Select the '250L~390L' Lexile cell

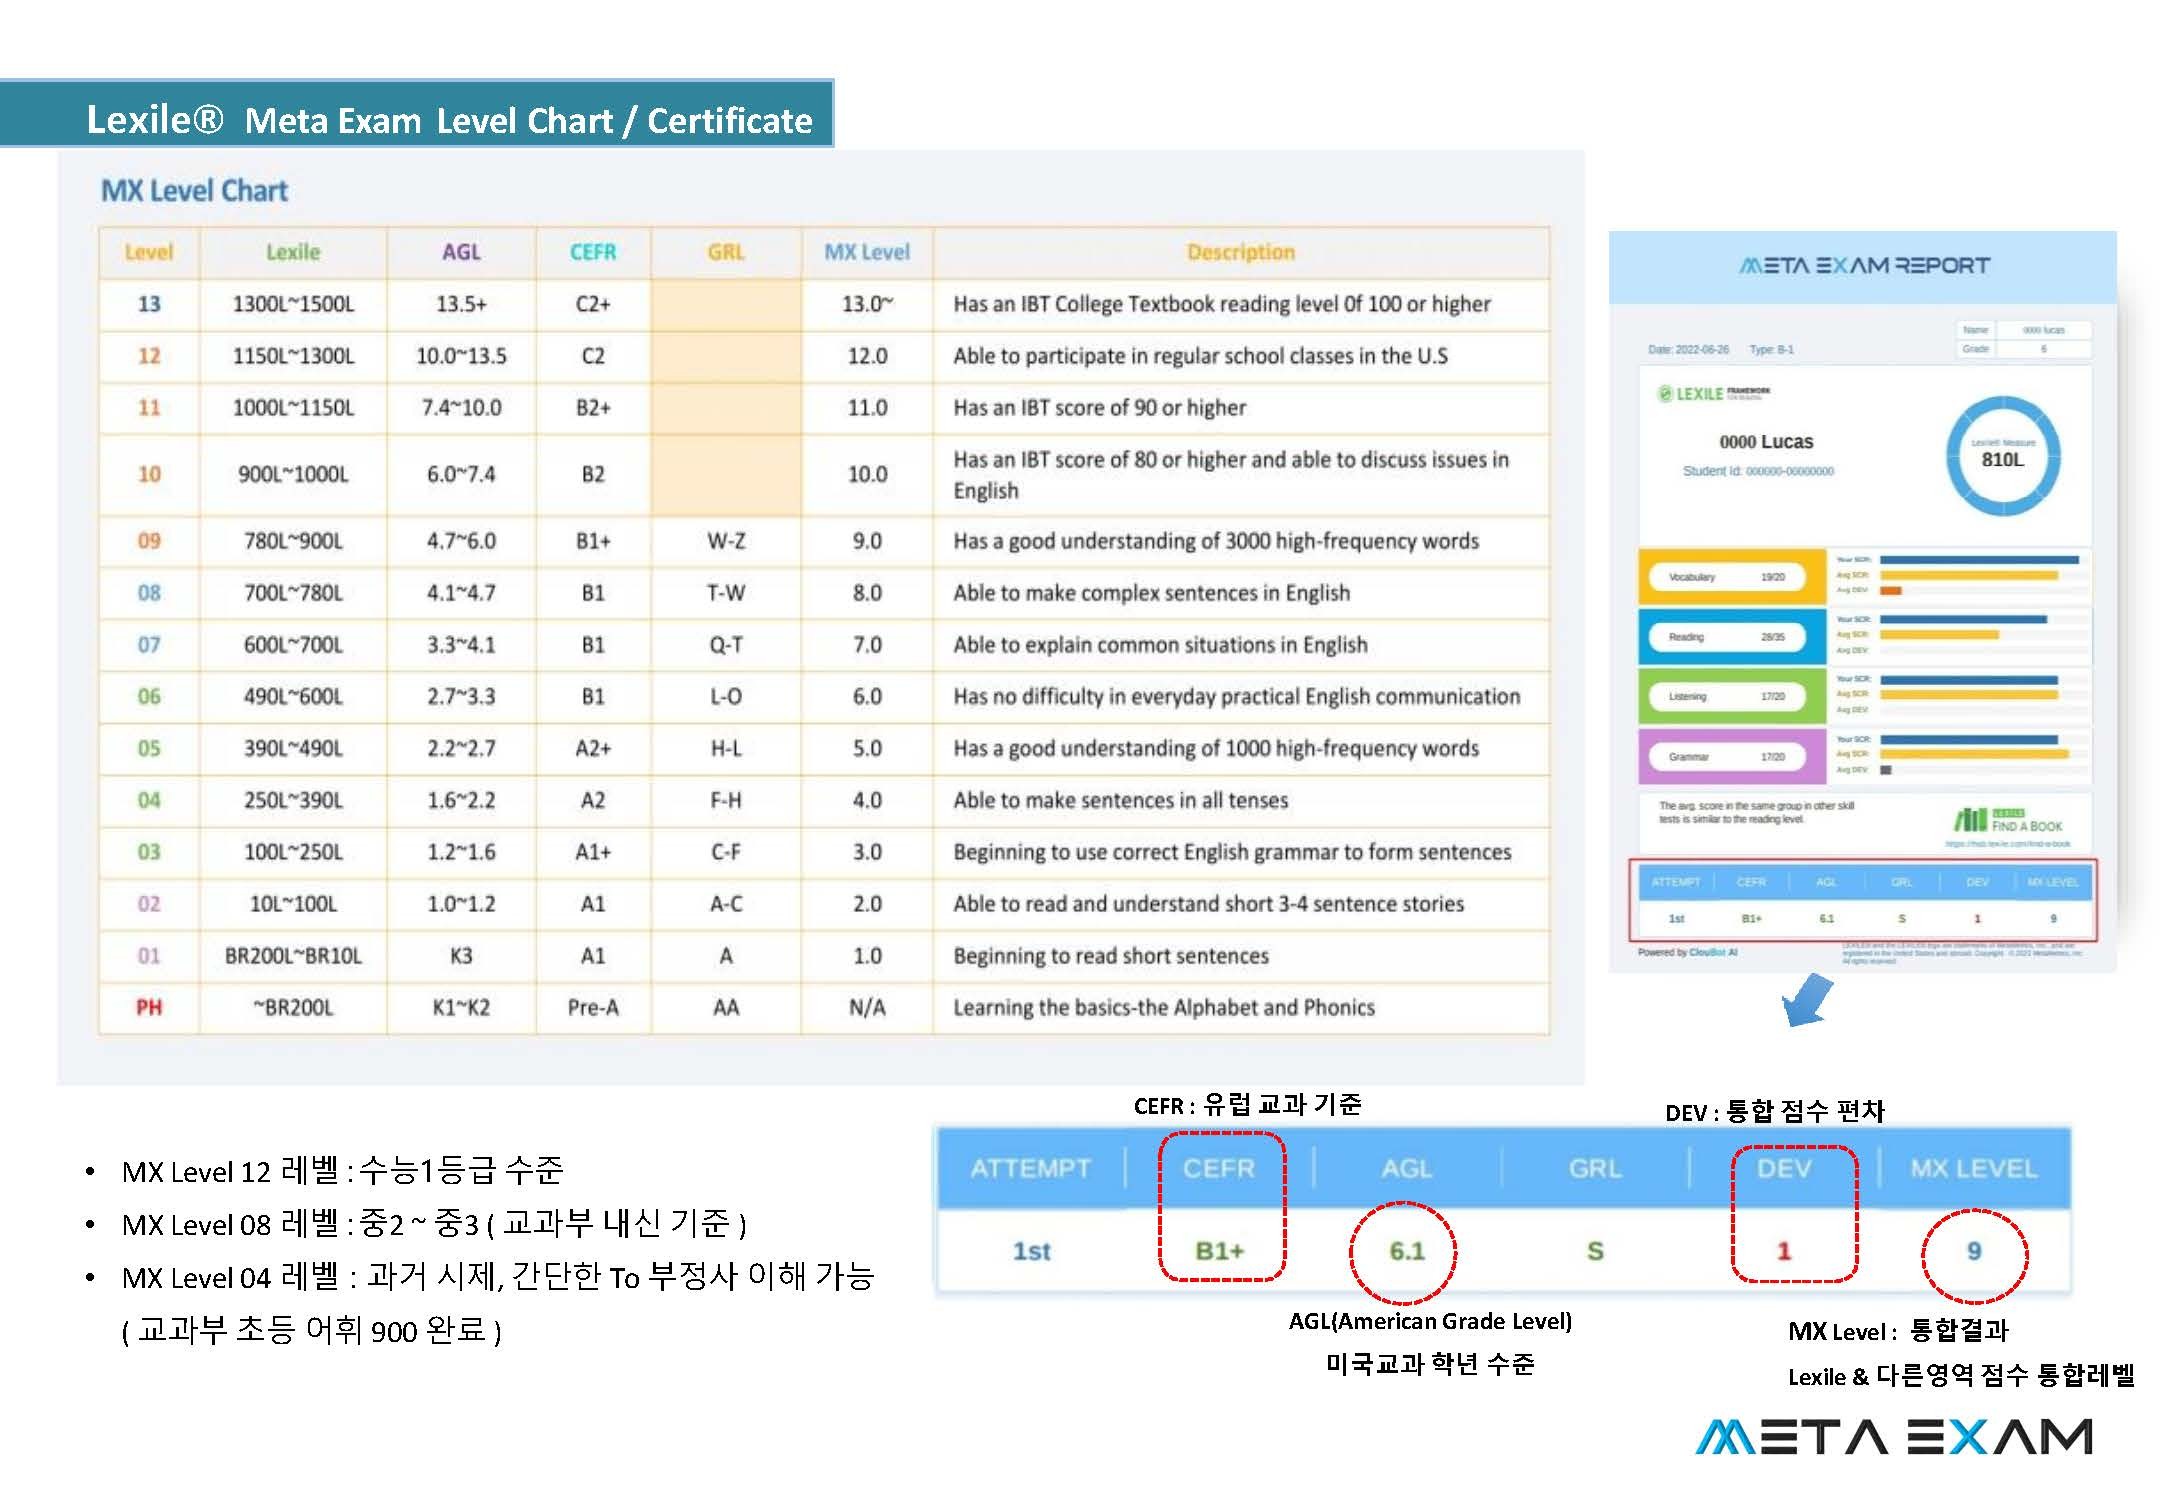coord(293,801)
